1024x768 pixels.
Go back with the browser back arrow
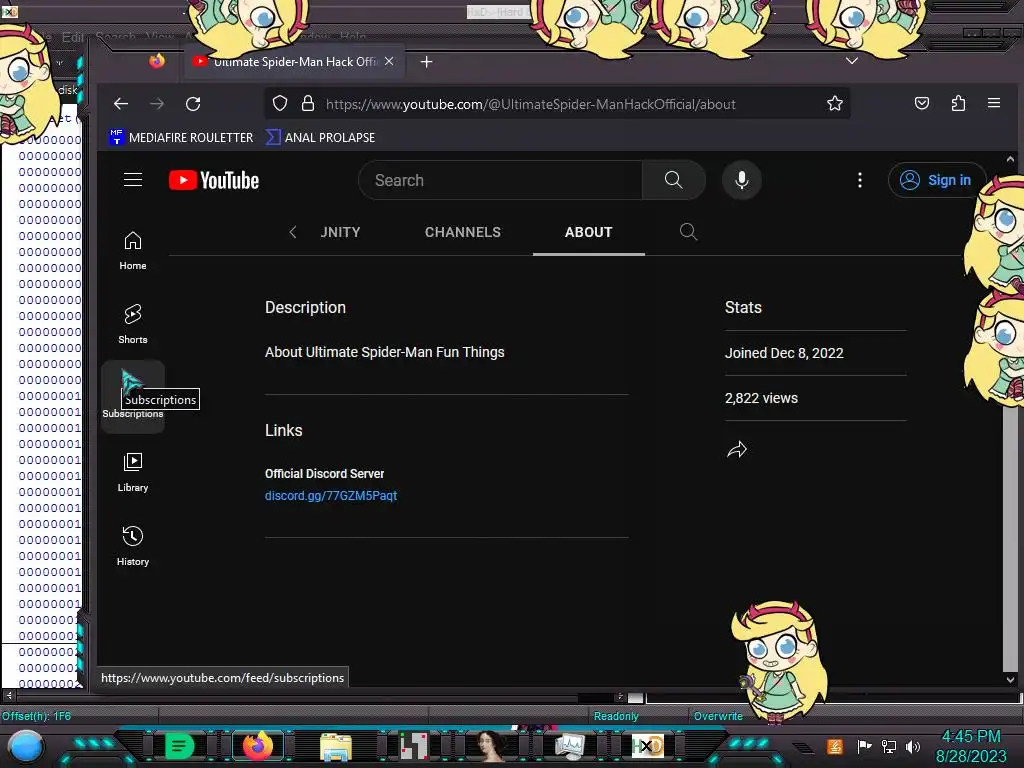pos(121,104)
